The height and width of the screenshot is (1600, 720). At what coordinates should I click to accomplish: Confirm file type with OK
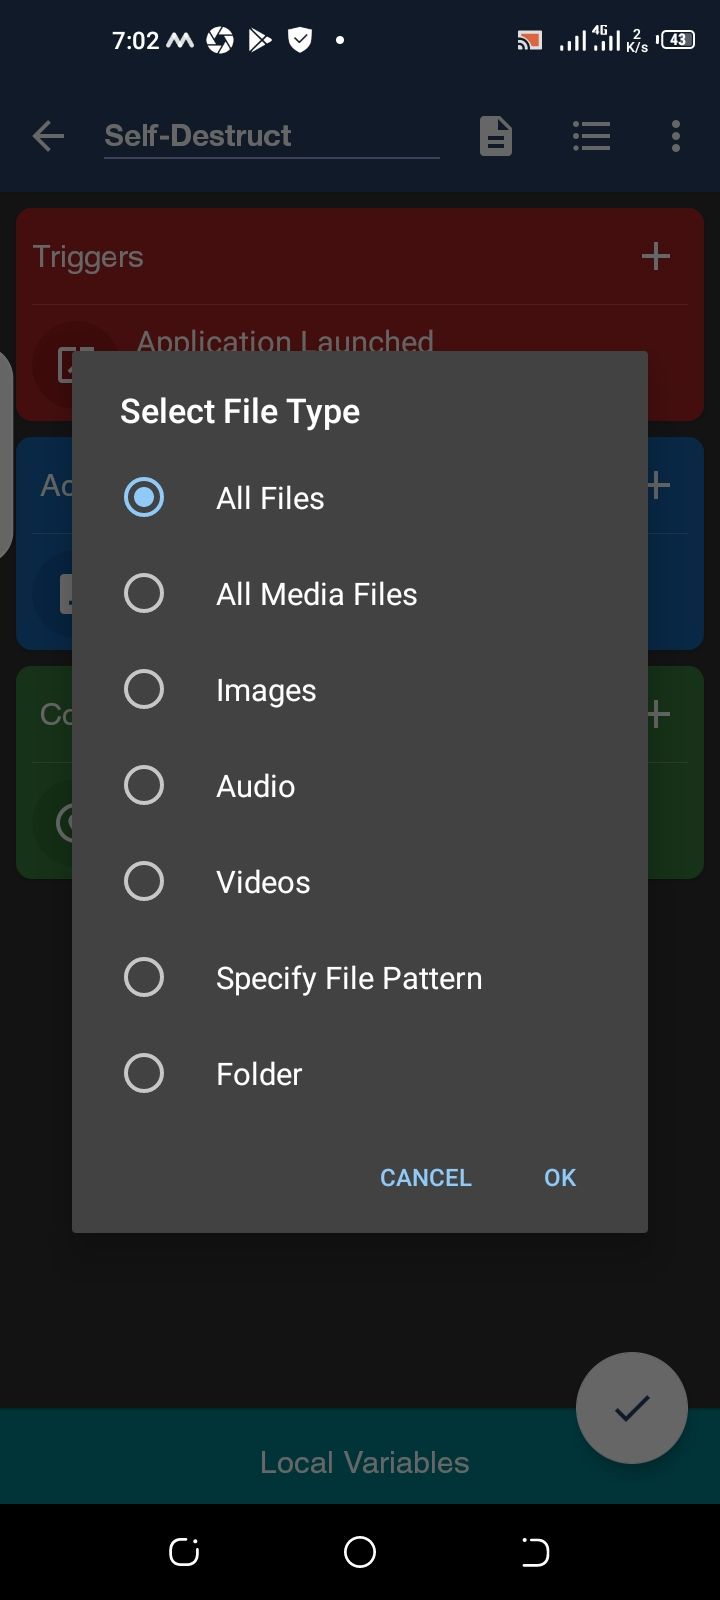pyautogui.click(x=560, y=1177)
